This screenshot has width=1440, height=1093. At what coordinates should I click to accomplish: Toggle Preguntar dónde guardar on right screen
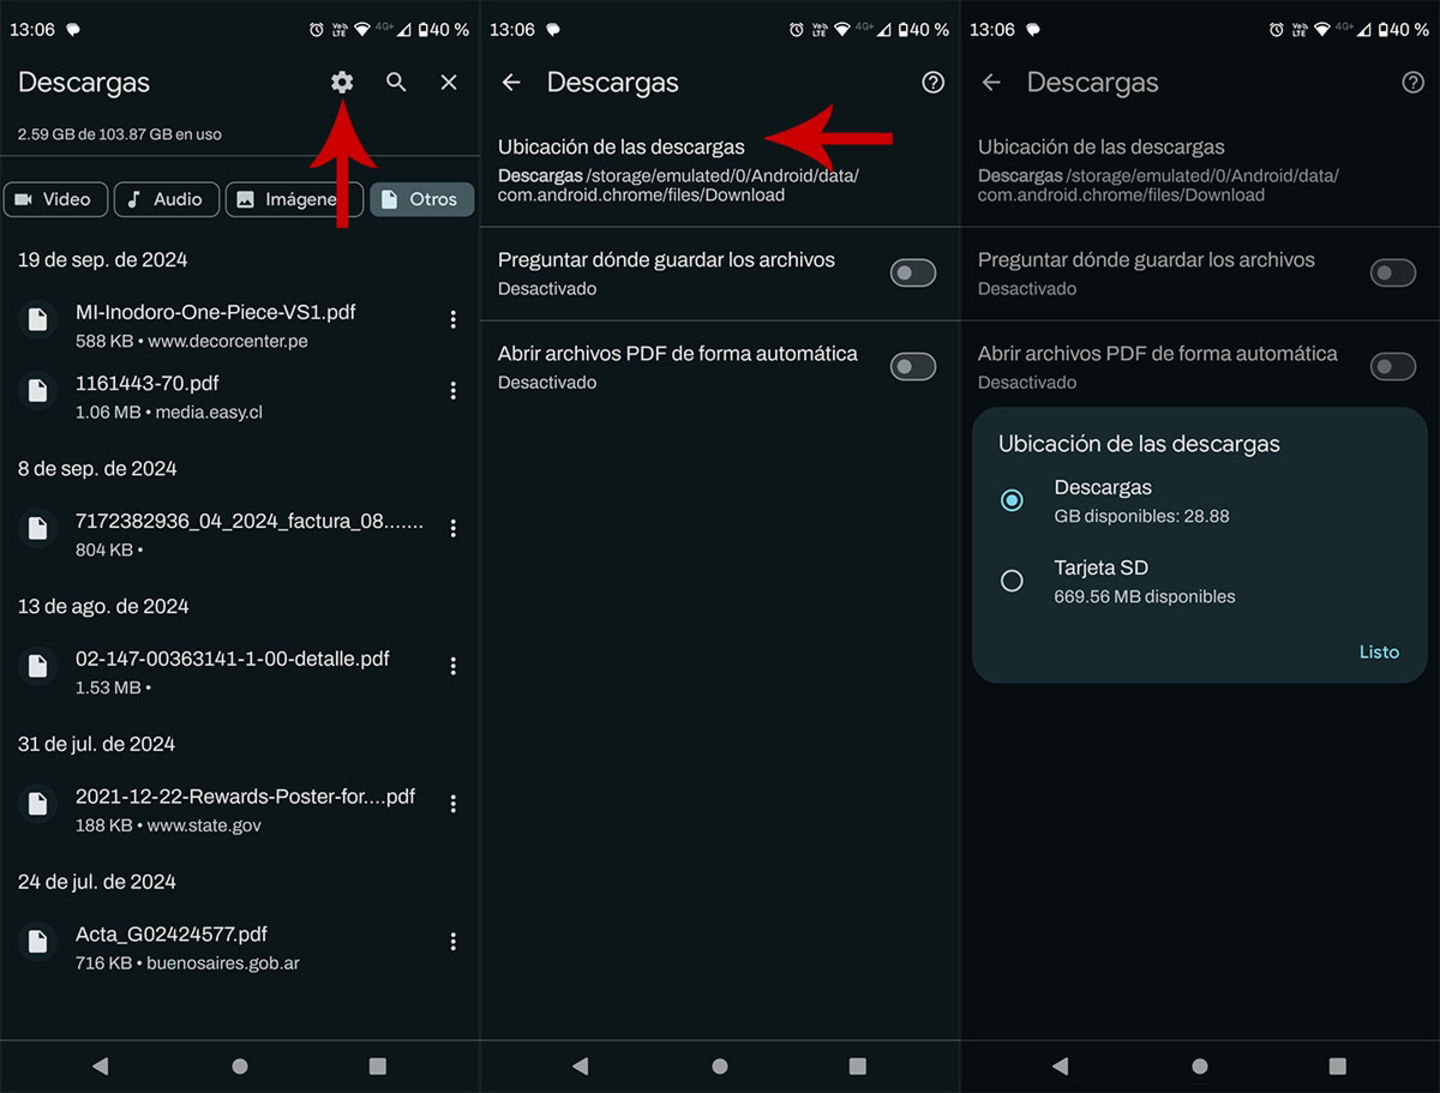pos(1393,273)
